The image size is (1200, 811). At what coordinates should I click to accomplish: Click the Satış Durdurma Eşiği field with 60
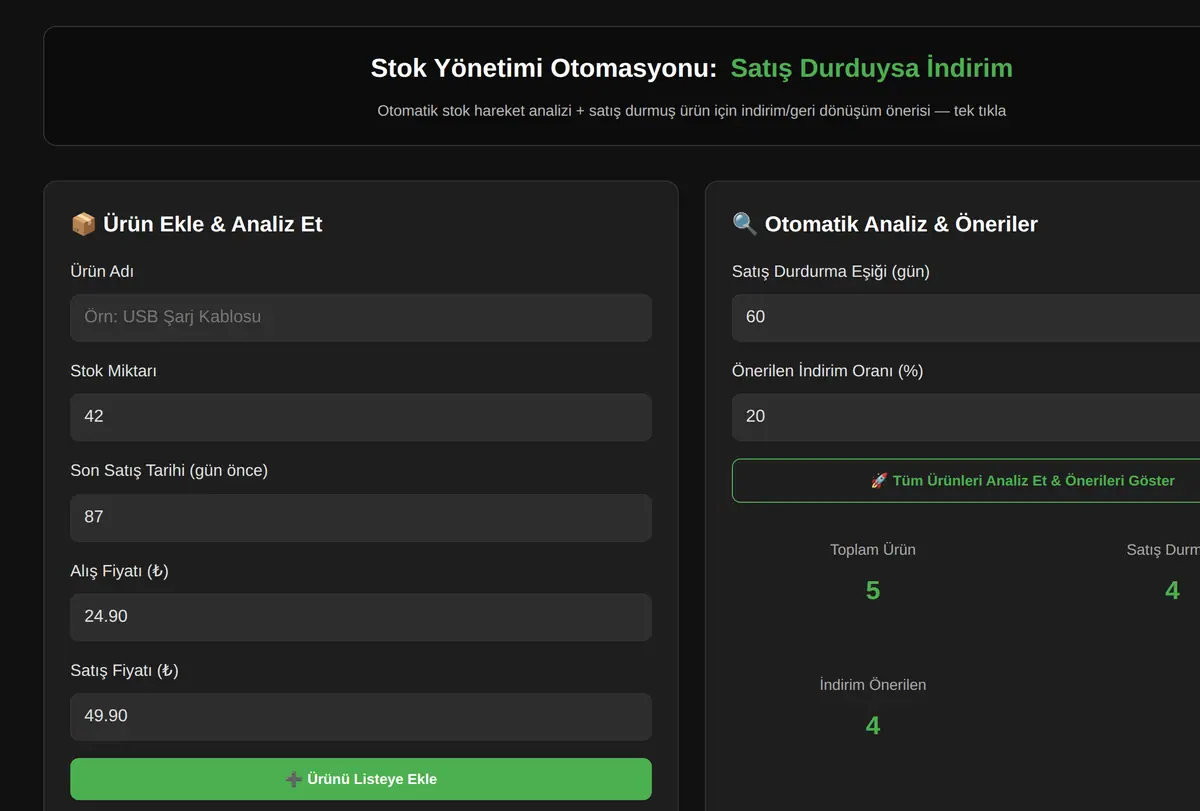966,317
